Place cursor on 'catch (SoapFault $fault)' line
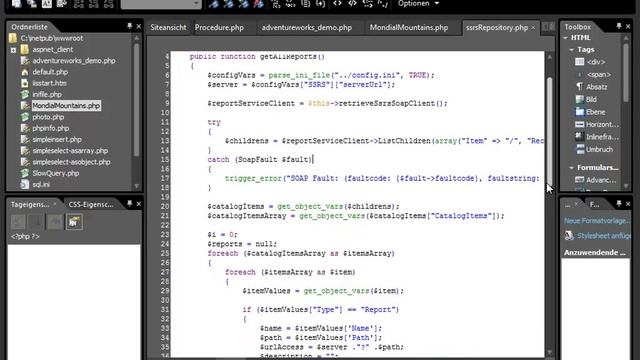 click(x=260, y=160)
